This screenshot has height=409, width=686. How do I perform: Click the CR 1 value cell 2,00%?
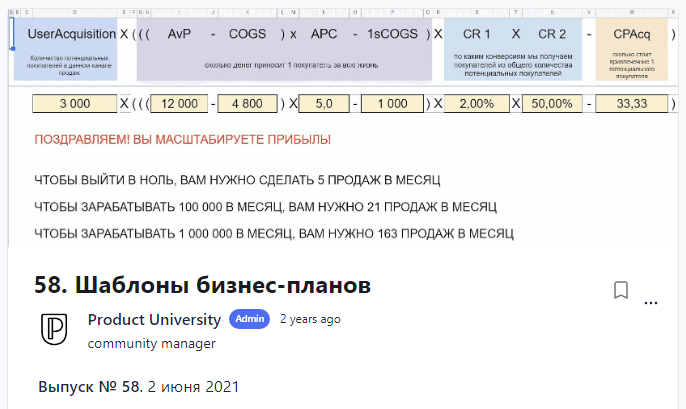(476, 103)
